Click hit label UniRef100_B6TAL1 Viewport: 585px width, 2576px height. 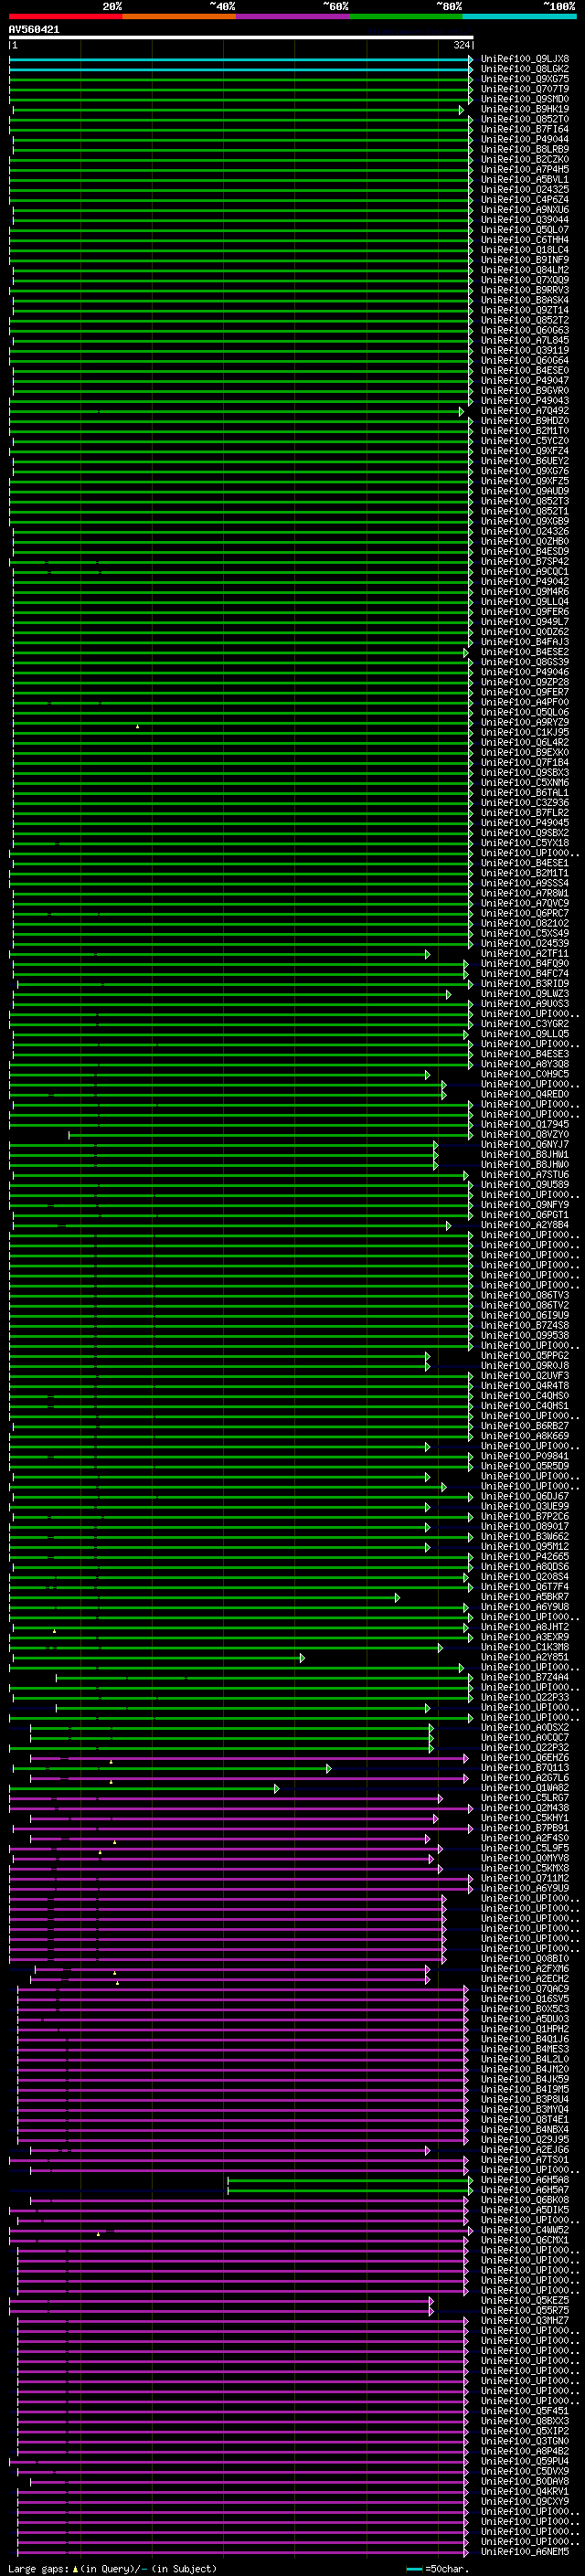tap(525, 793)
